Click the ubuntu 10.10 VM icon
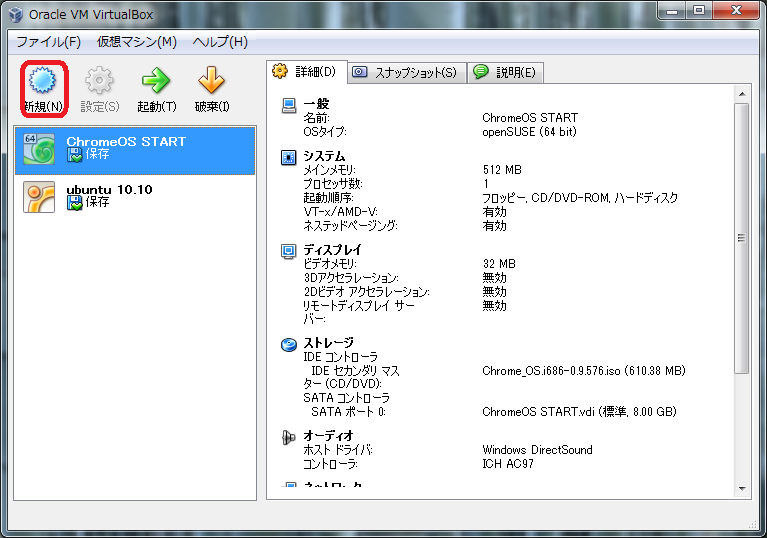The image size is (767, 538). click(39, 197)
